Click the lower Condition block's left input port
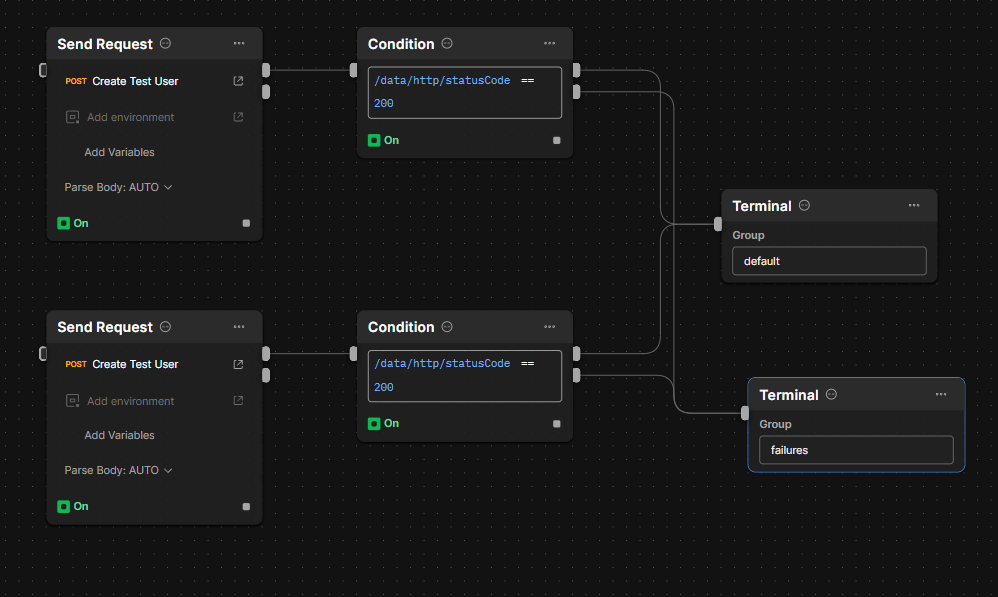Viewport: 998px width, 597px height. [x=353, y=353]
